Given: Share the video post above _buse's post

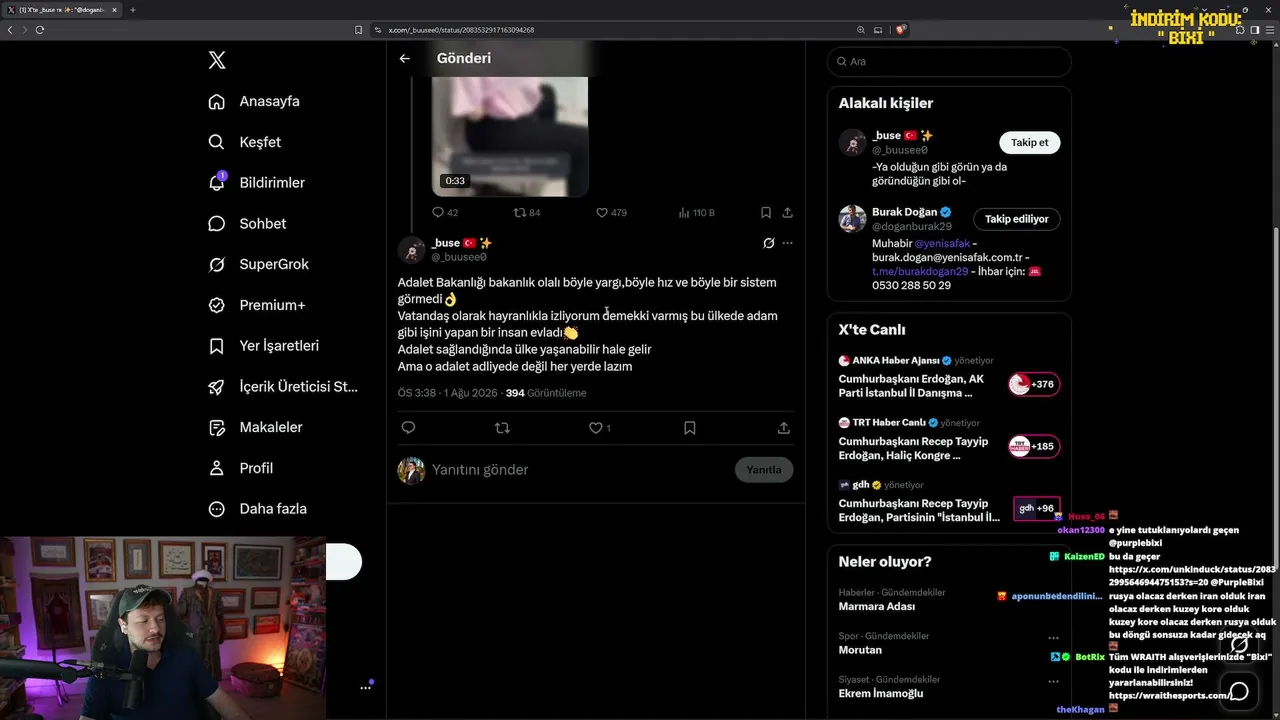Looking at the screenshot, I should (788, 212).
